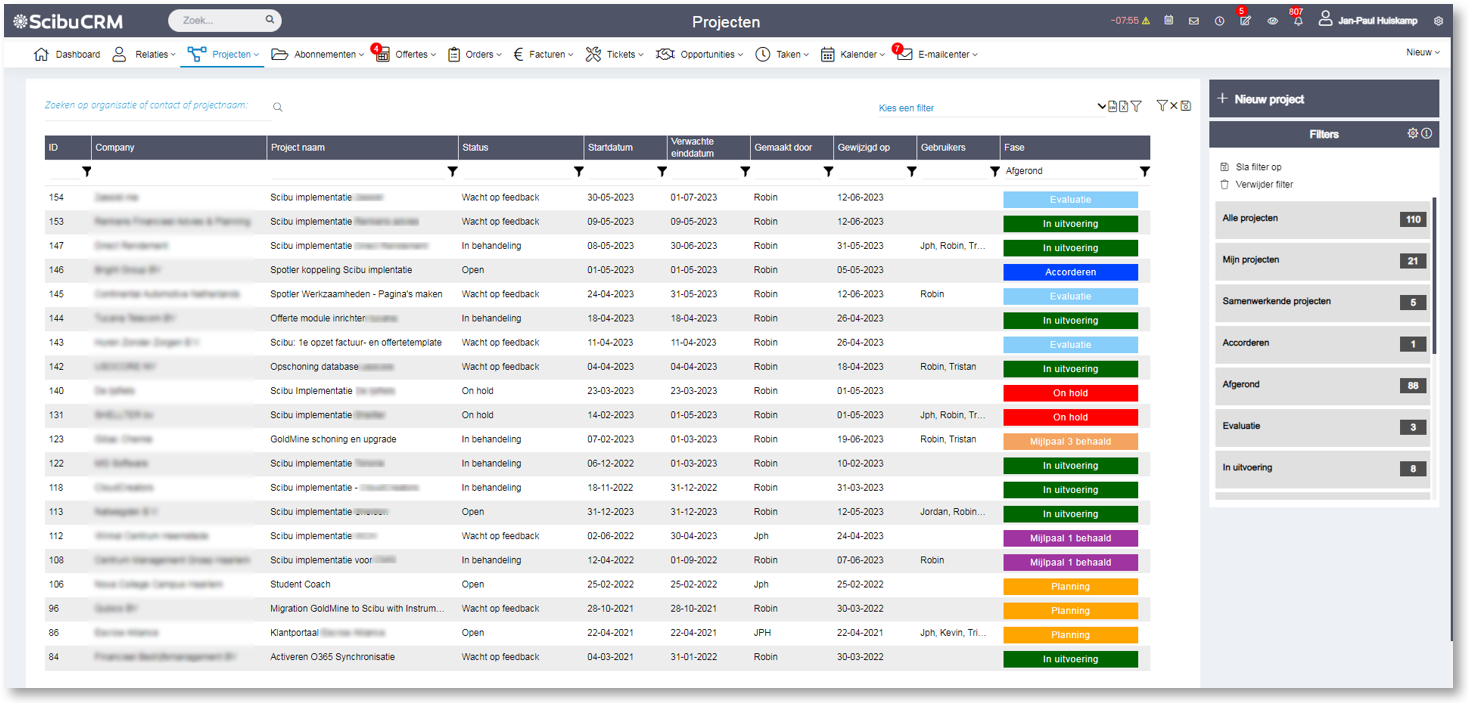Click the filter funnel under Gemaakt door column
The height and width of the screenshot is (703, 1468).
pyautogui.click(x=828, y=172)
